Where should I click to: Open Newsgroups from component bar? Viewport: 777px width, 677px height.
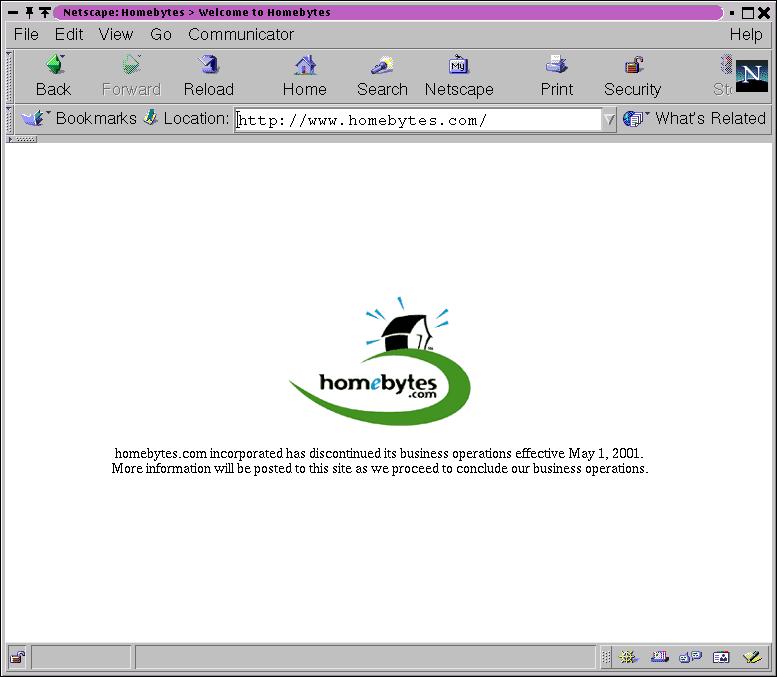(x=690, y=657)
